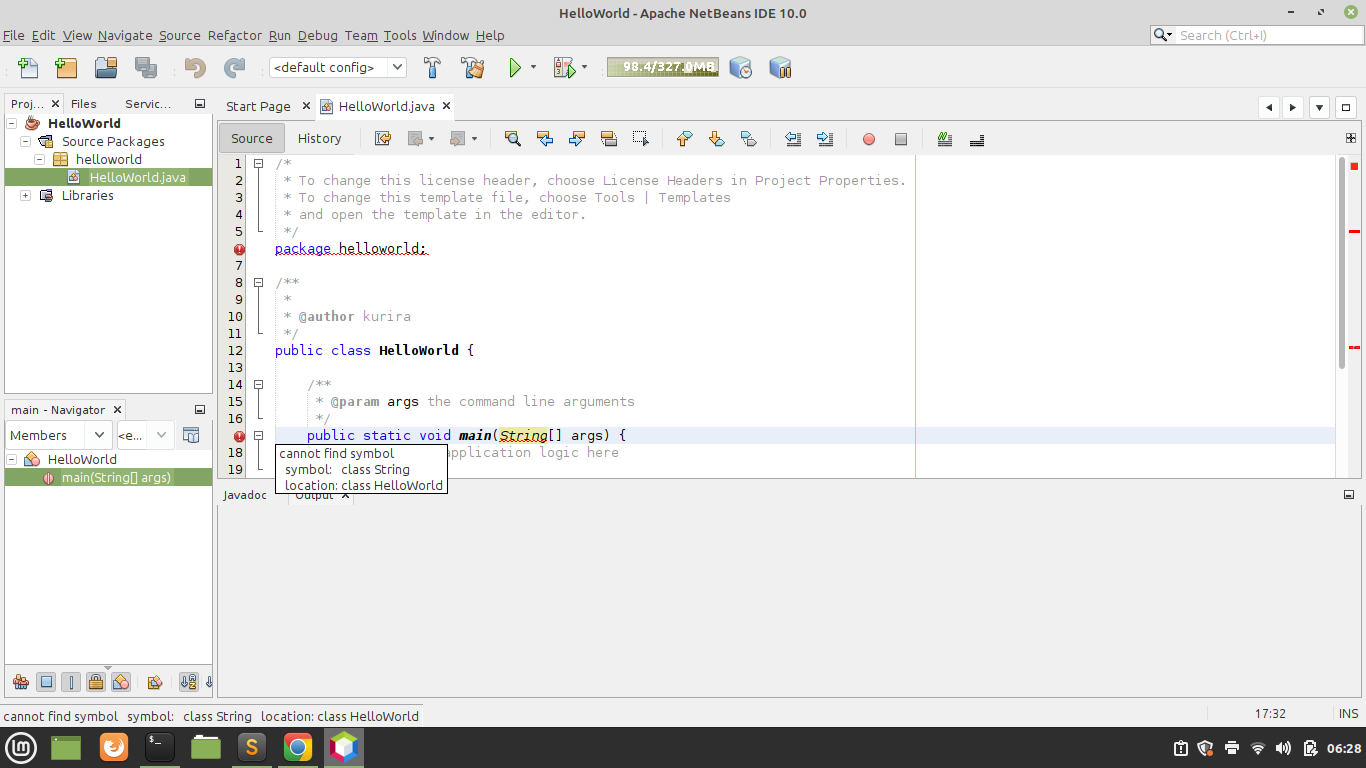Open a project with the folder icon
The image size is (1366, 768).
tap(106, 68)
